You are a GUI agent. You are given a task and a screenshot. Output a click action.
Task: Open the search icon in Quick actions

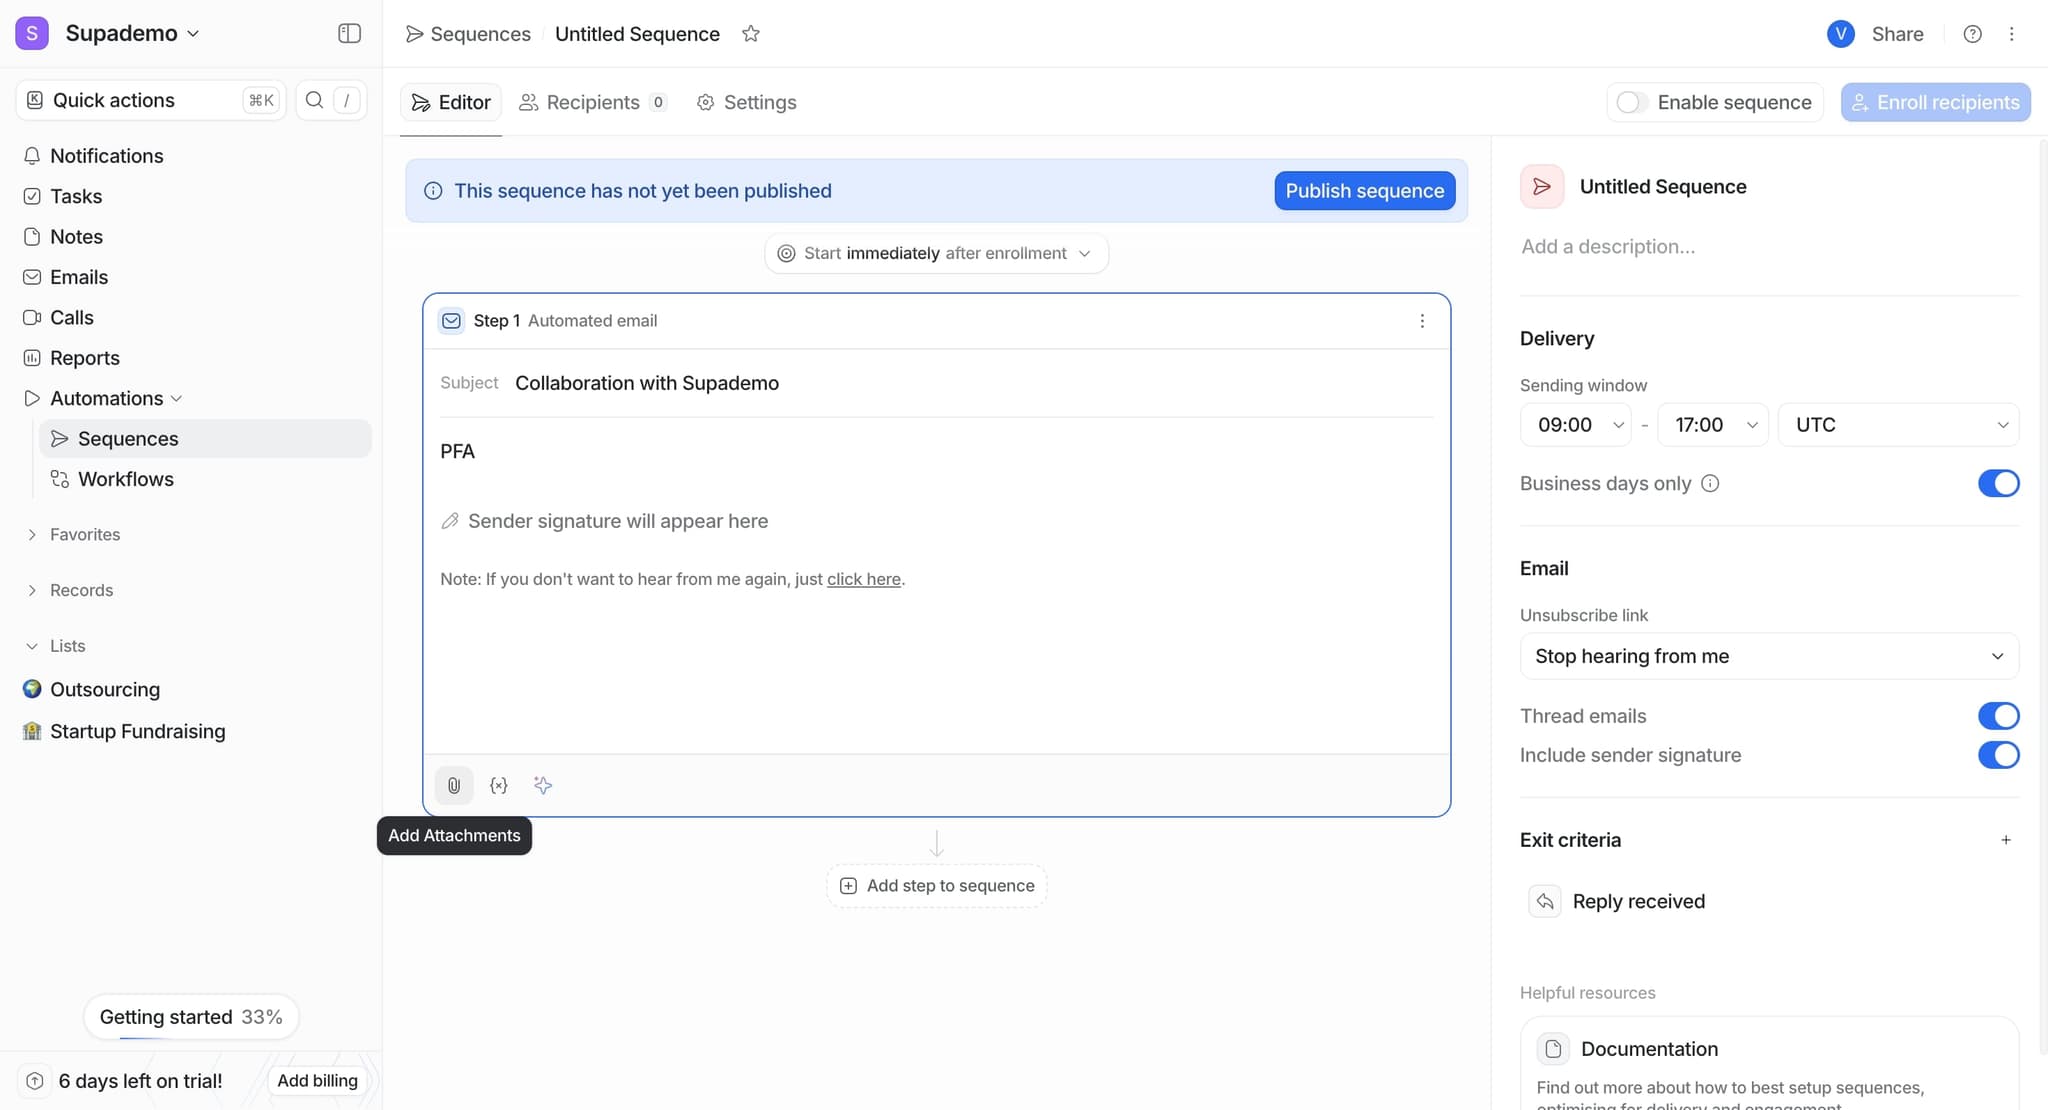(314, 100)
